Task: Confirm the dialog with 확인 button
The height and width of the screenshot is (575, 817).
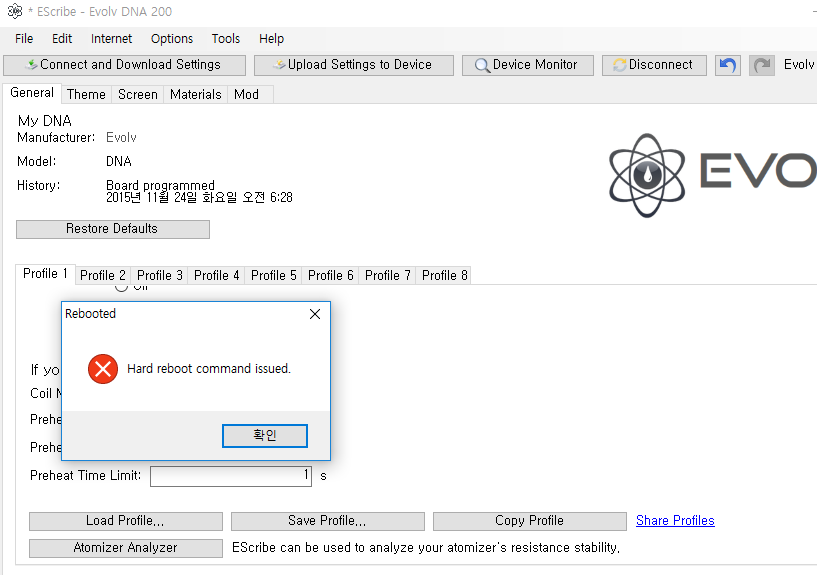Action: point(265,435)
